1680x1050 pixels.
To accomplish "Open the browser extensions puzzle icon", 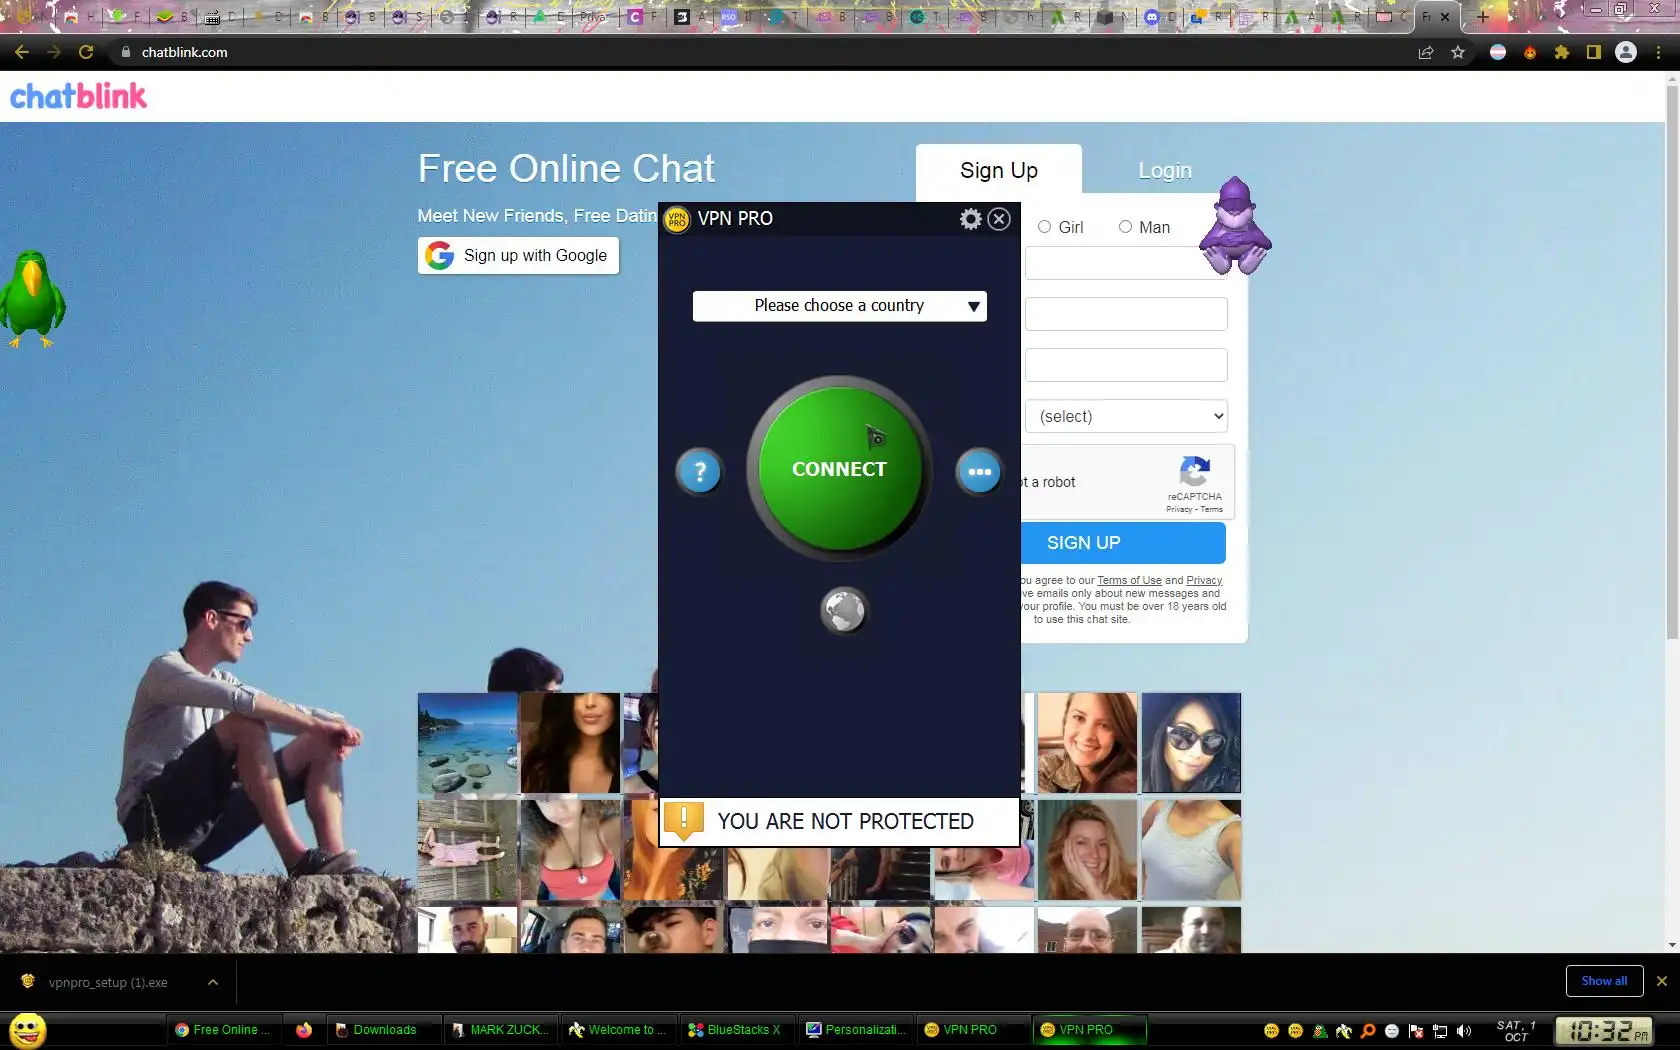I will click(x=1562, y=52).
